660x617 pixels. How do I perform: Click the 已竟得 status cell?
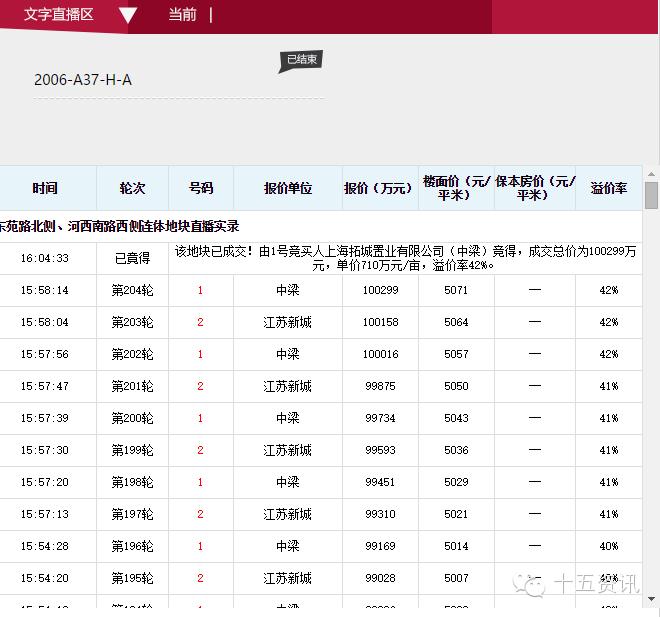pos(132,258)
